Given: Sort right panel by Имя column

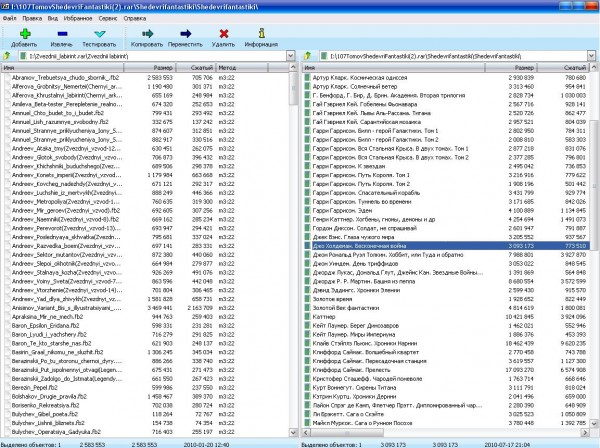Looking at the screenshot, I should (393, 68).
